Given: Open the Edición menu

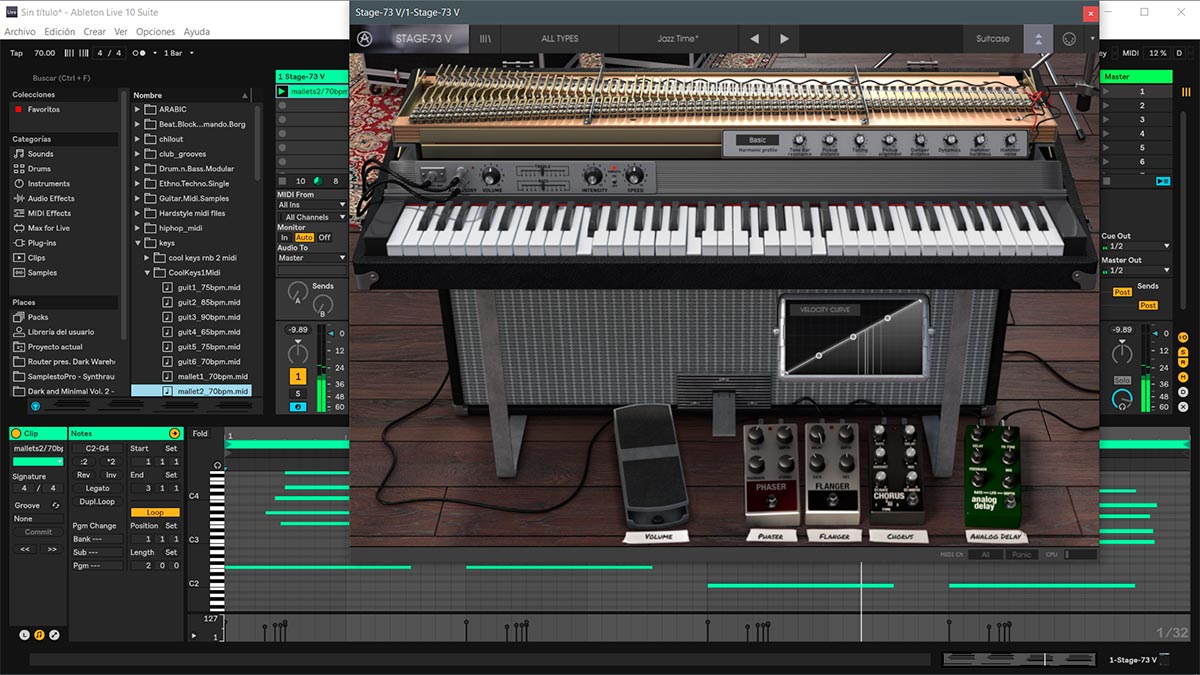Looking at the screenshot, I should tap(59, 32).
